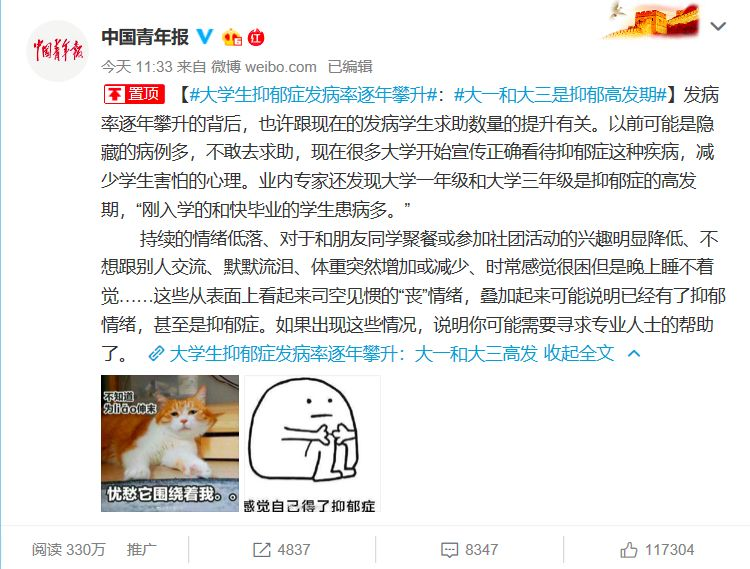750x569 pixels.
Task: Collapse full text with 收起全文
Action: tap(579, 353)
